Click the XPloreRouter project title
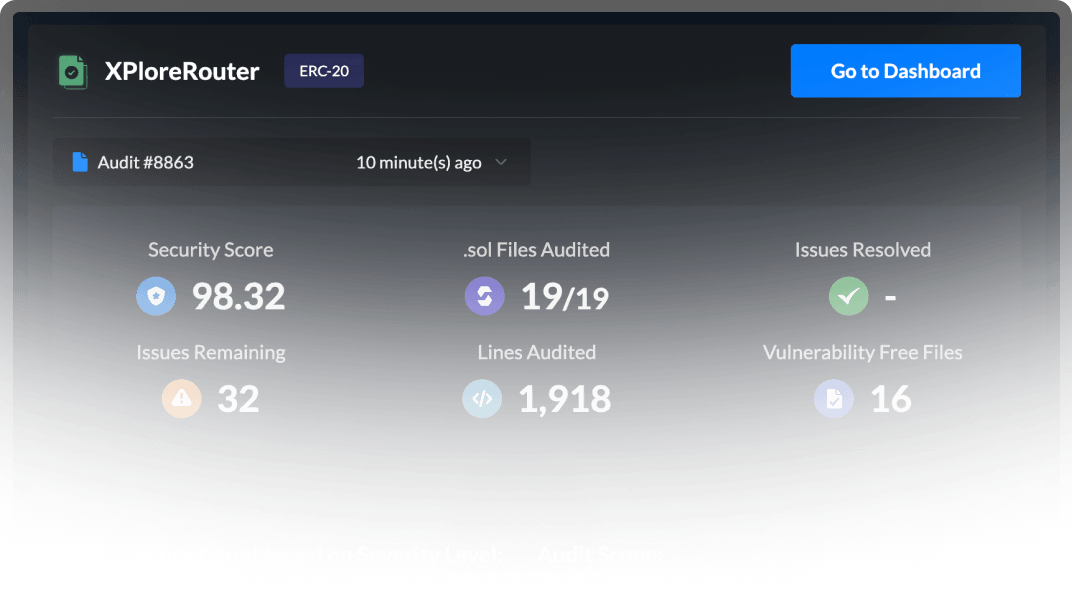This screenshot has height=612, width=1072. click(x=182, y=72)
